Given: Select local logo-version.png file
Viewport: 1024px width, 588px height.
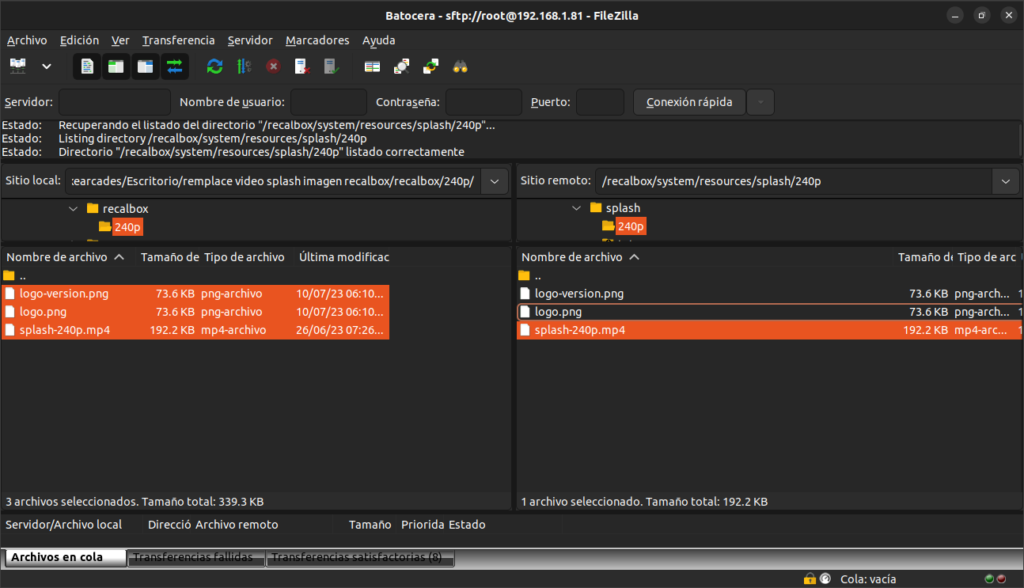Looking at the screenshot, I should (196, 294).
